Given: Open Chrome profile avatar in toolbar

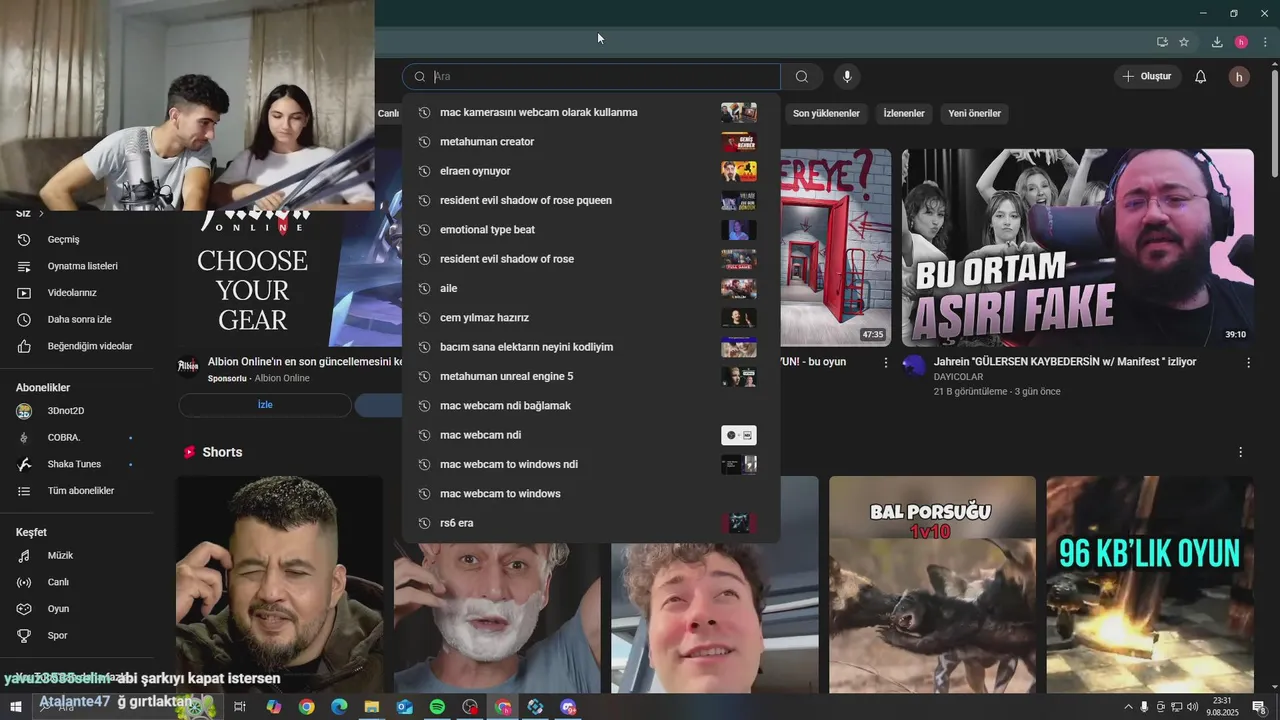Looking at the screenshot, I should [1241, 42].
